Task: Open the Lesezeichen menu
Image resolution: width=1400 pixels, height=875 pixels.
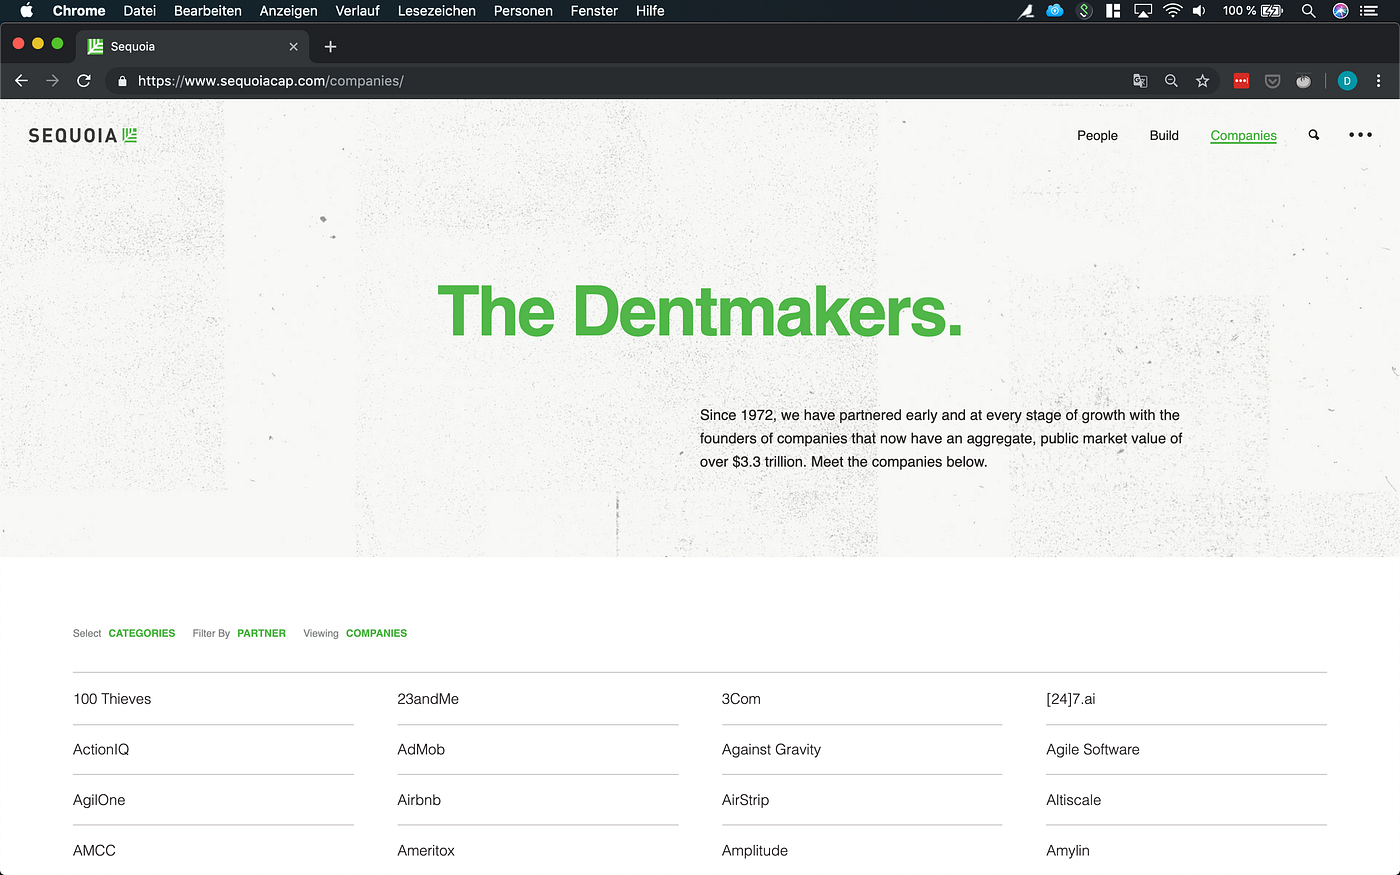Action: [437, 11]
